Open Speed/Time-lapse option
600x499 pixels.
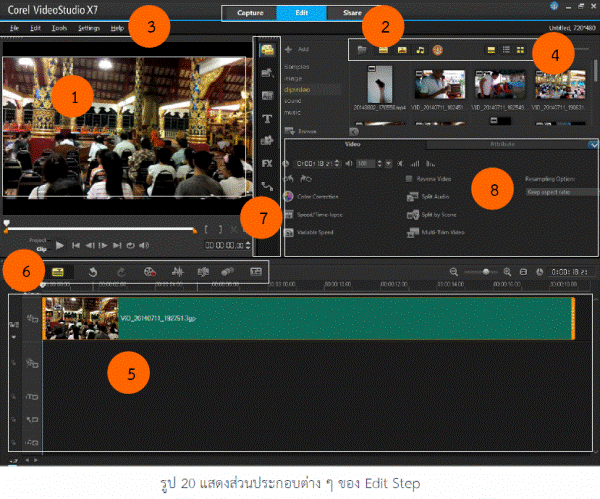tap(313, 215)
